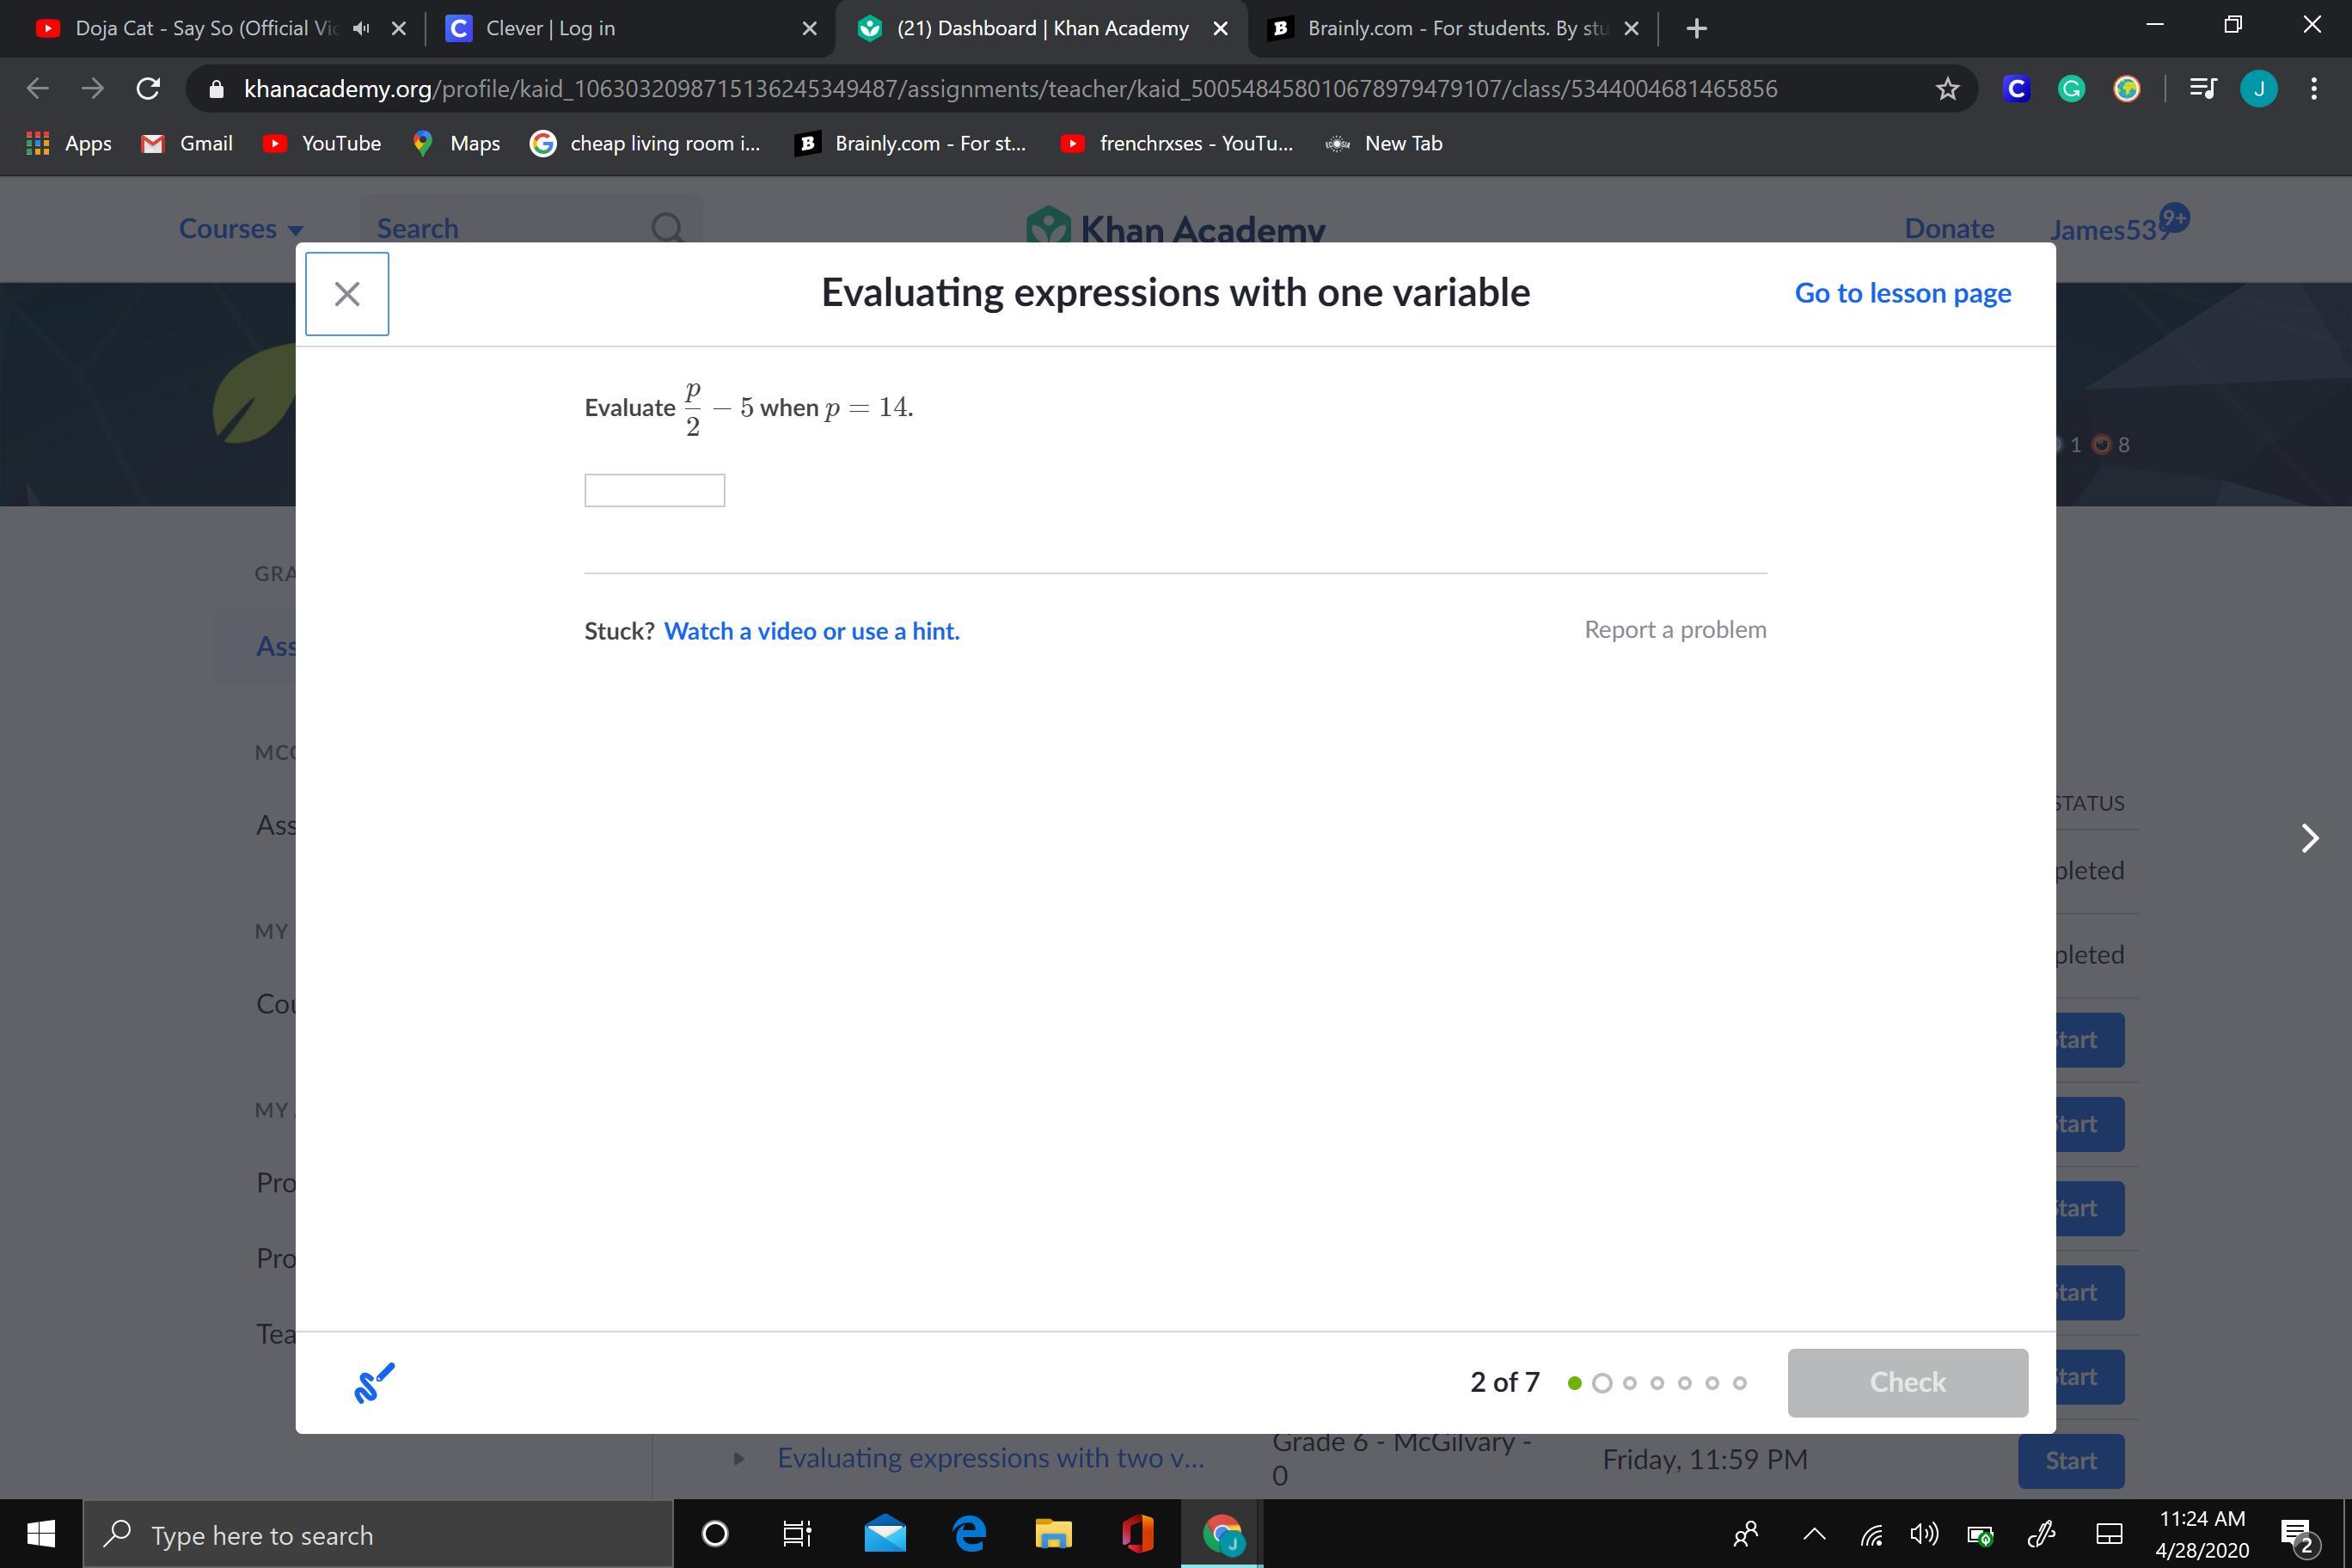Close the exercise modal with X

pyautogui.click(x=346, y=294)
